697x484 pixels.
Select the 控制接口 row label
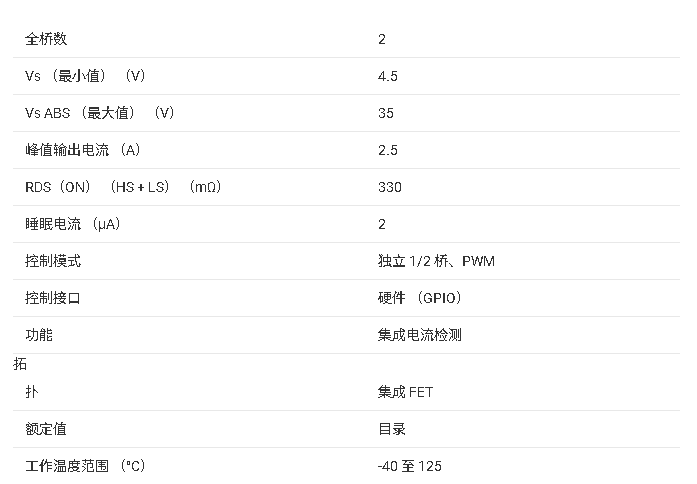[x=53, y=298]
